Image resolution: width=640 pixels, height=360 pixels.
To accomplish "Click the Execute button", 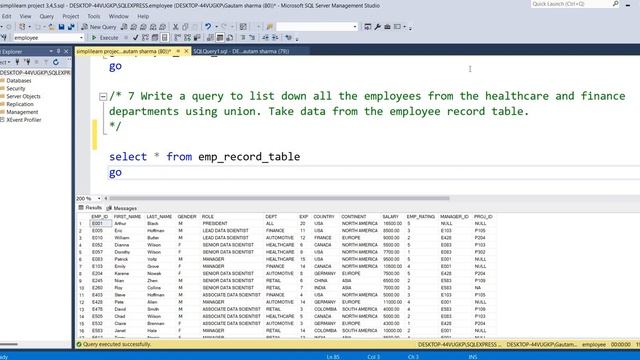I will pos(105,38).
